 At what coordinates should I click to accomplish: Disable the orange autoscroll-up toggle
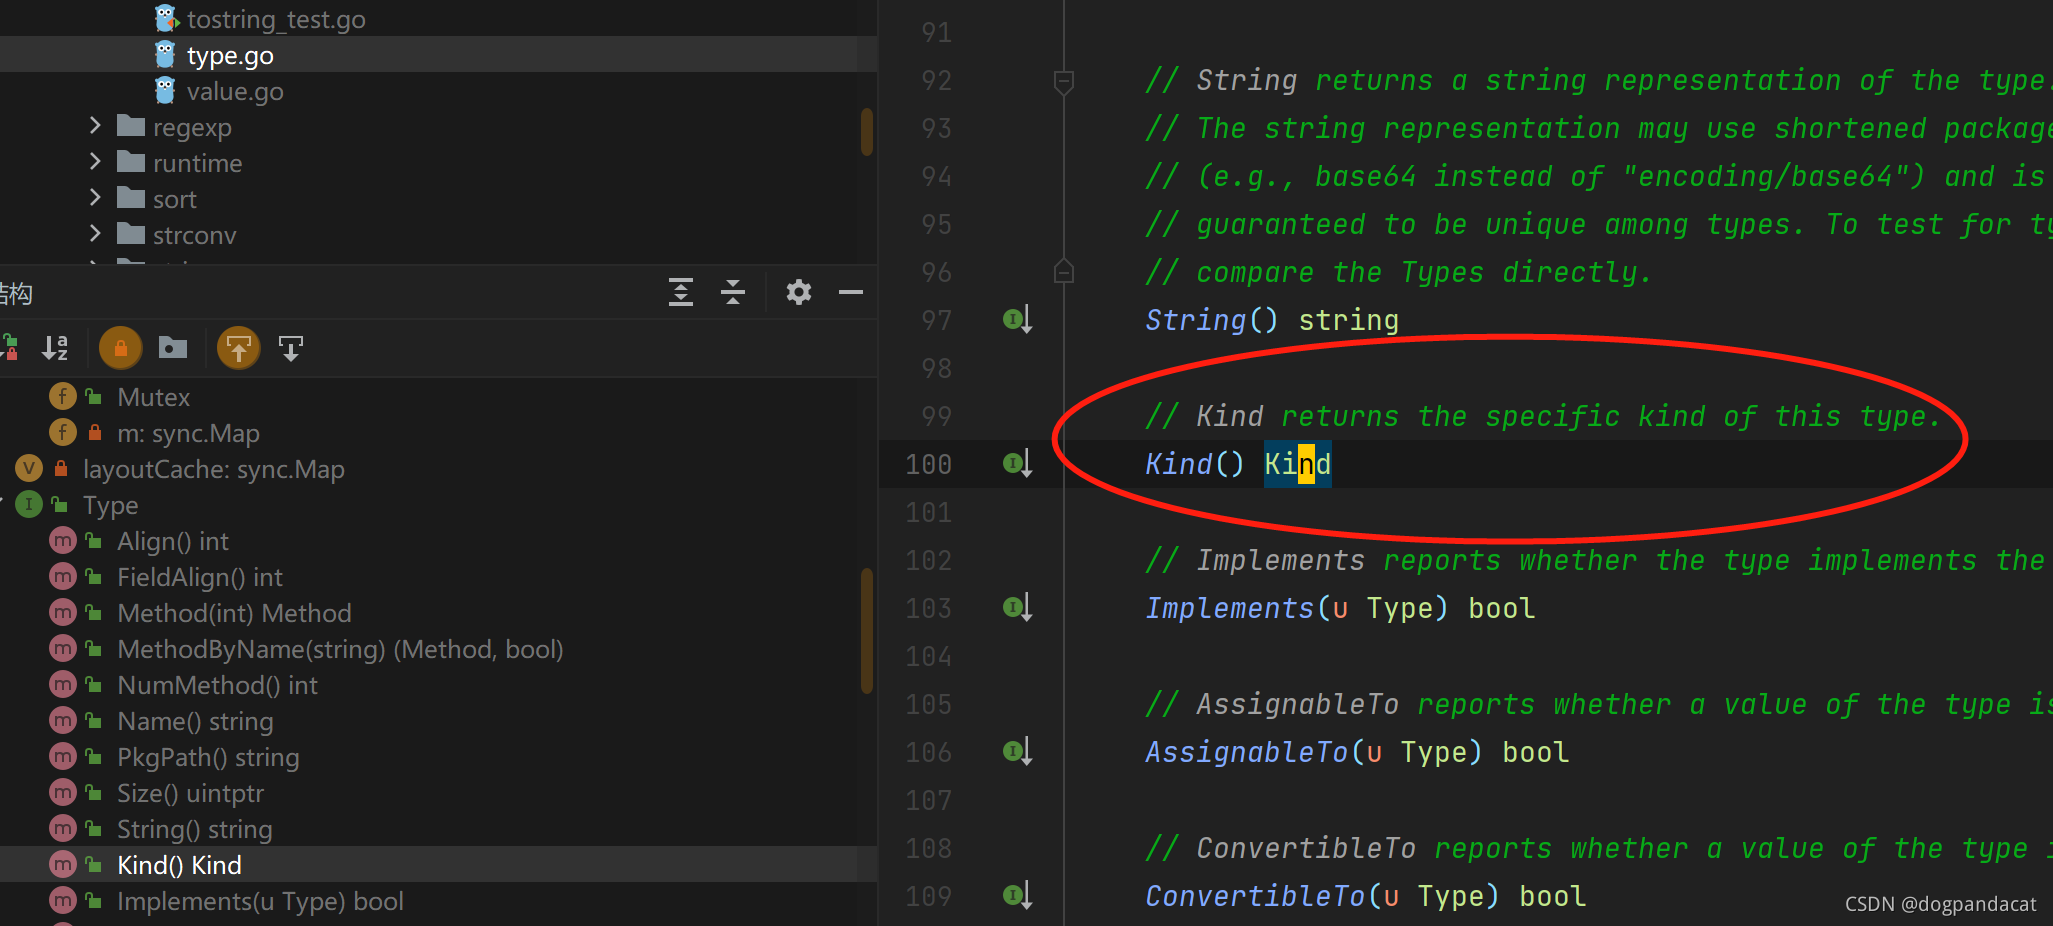(x=238, y=347)
